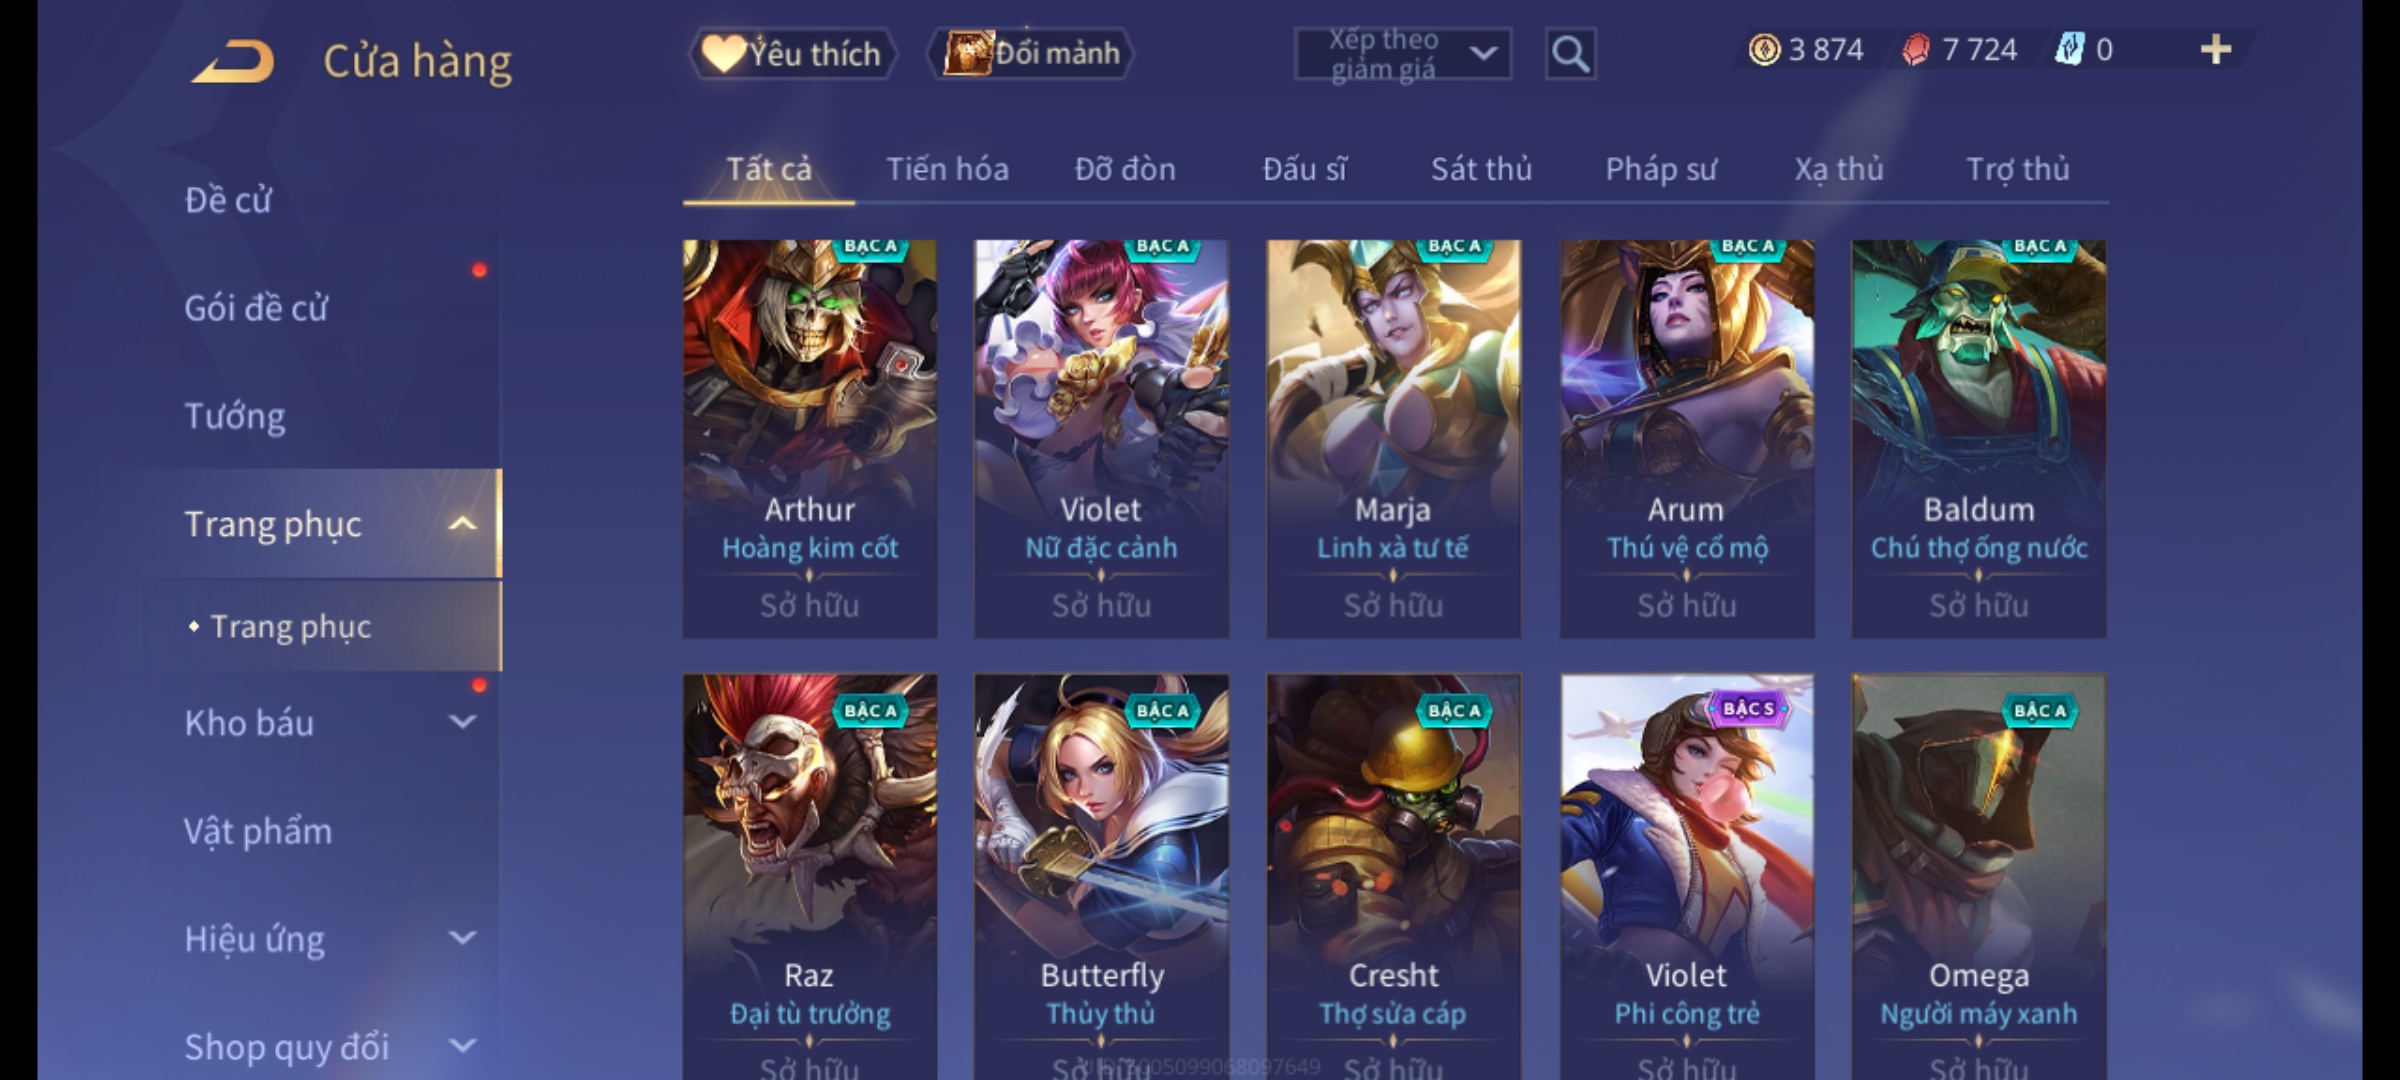Viewport: 2400px width, 1080px height.
Task: Open the Xếp theo giảm giá sort dropdown
Action: 1403,54
